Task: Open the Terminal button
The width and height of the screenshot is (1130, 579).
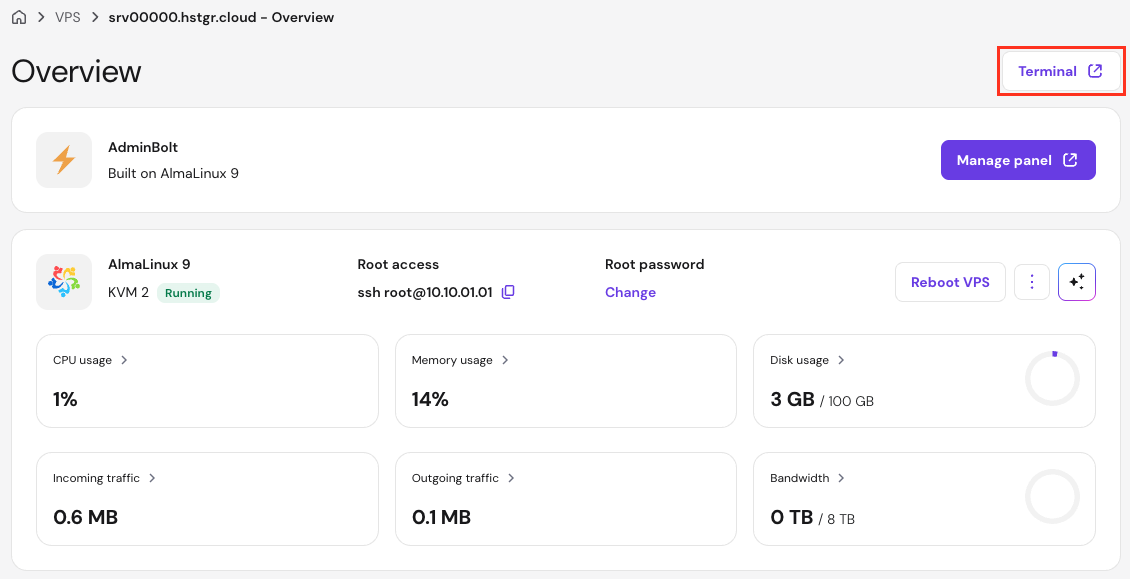Action: [1060, 71]
